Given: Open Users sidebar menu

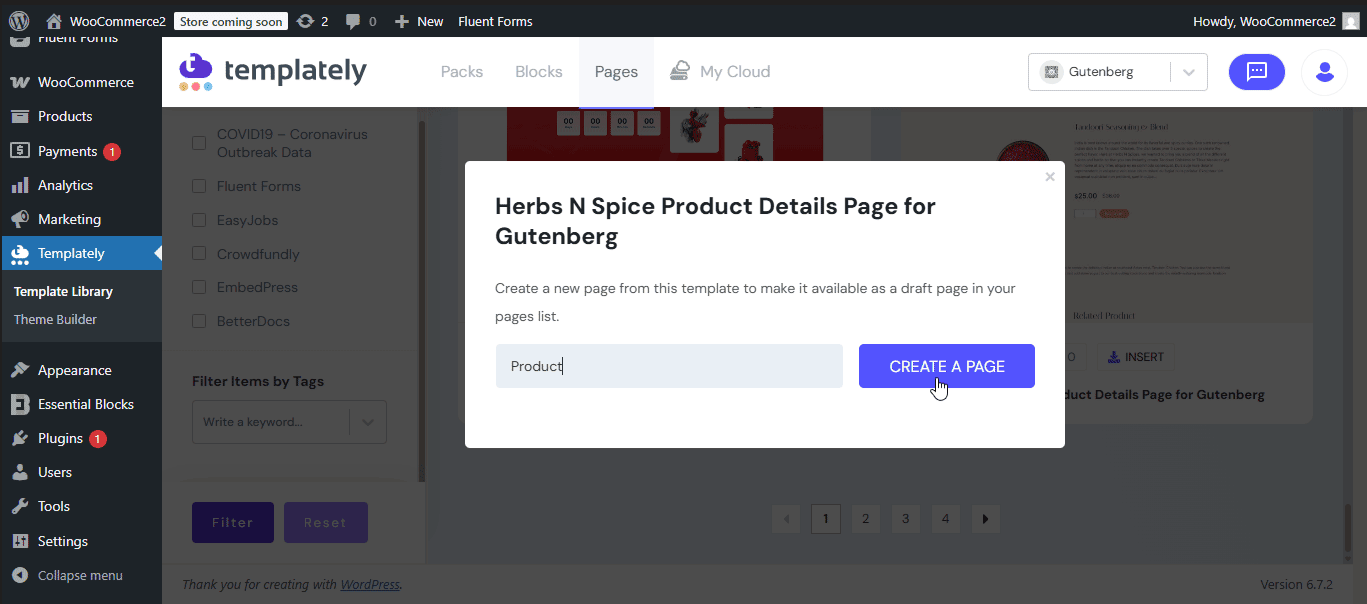Looking at the screenshot, I should coord(81,472).
